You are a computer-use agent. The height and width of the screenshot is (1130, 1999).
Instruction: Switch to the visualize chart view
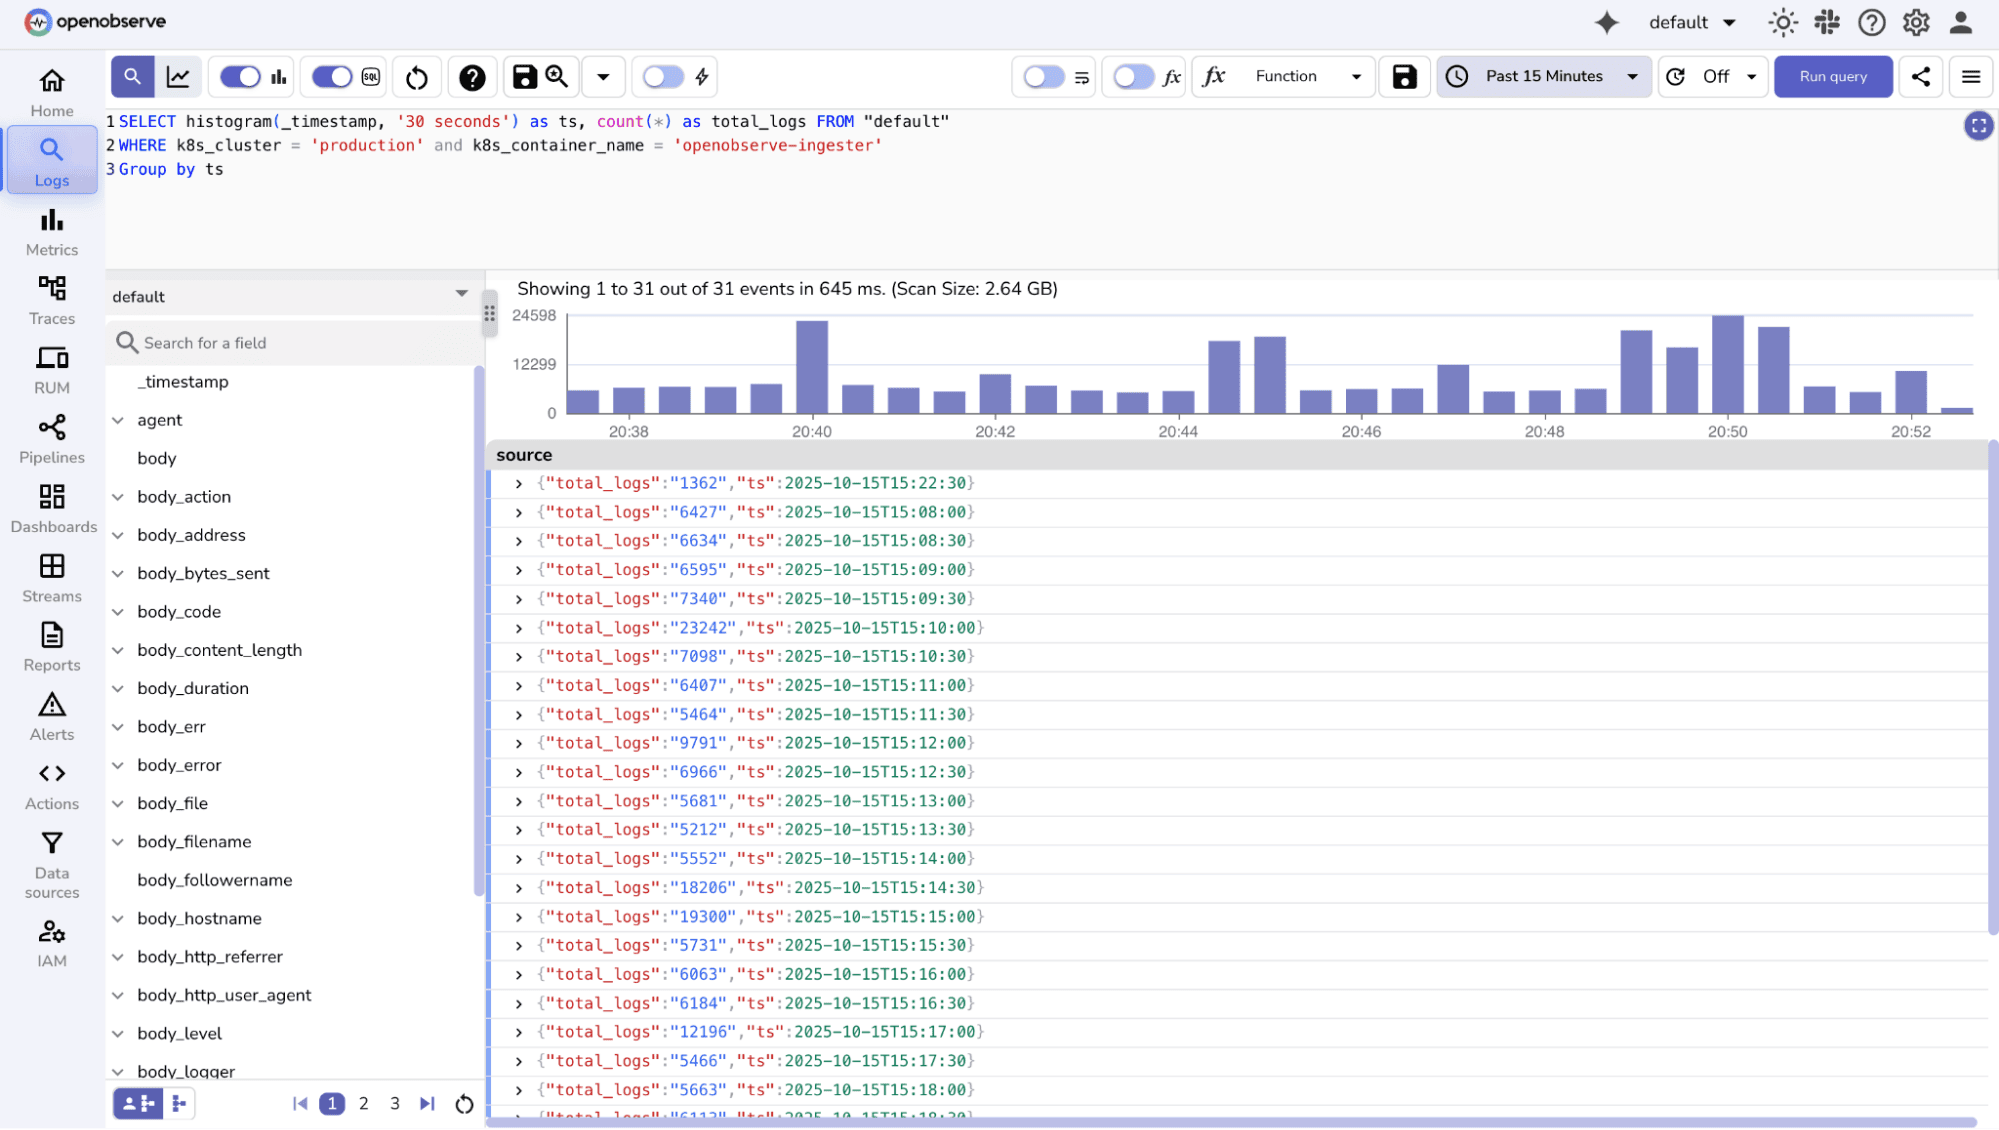pos(178,76)
